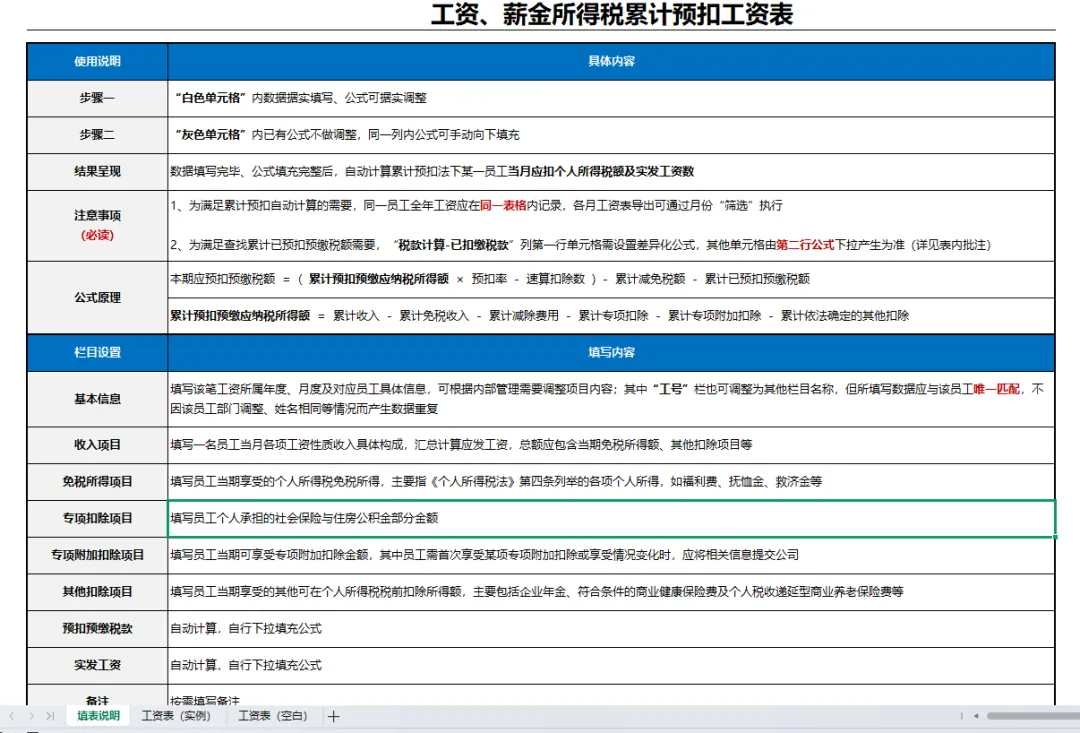Click the 步骤二 cell

(x=97, y=135)
